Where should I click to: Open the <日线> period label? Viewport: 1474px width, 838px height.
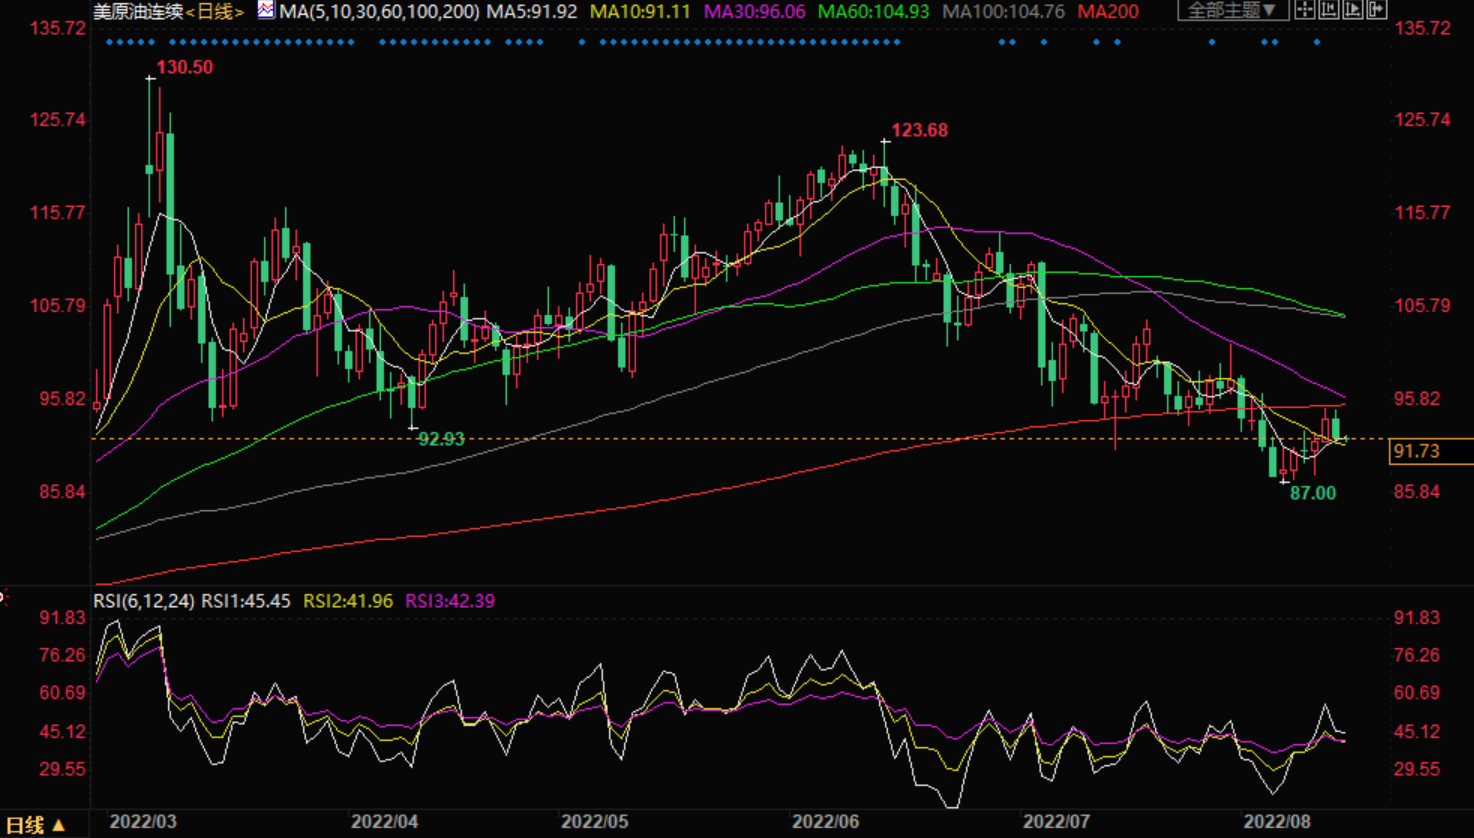(x=215, y=12)
